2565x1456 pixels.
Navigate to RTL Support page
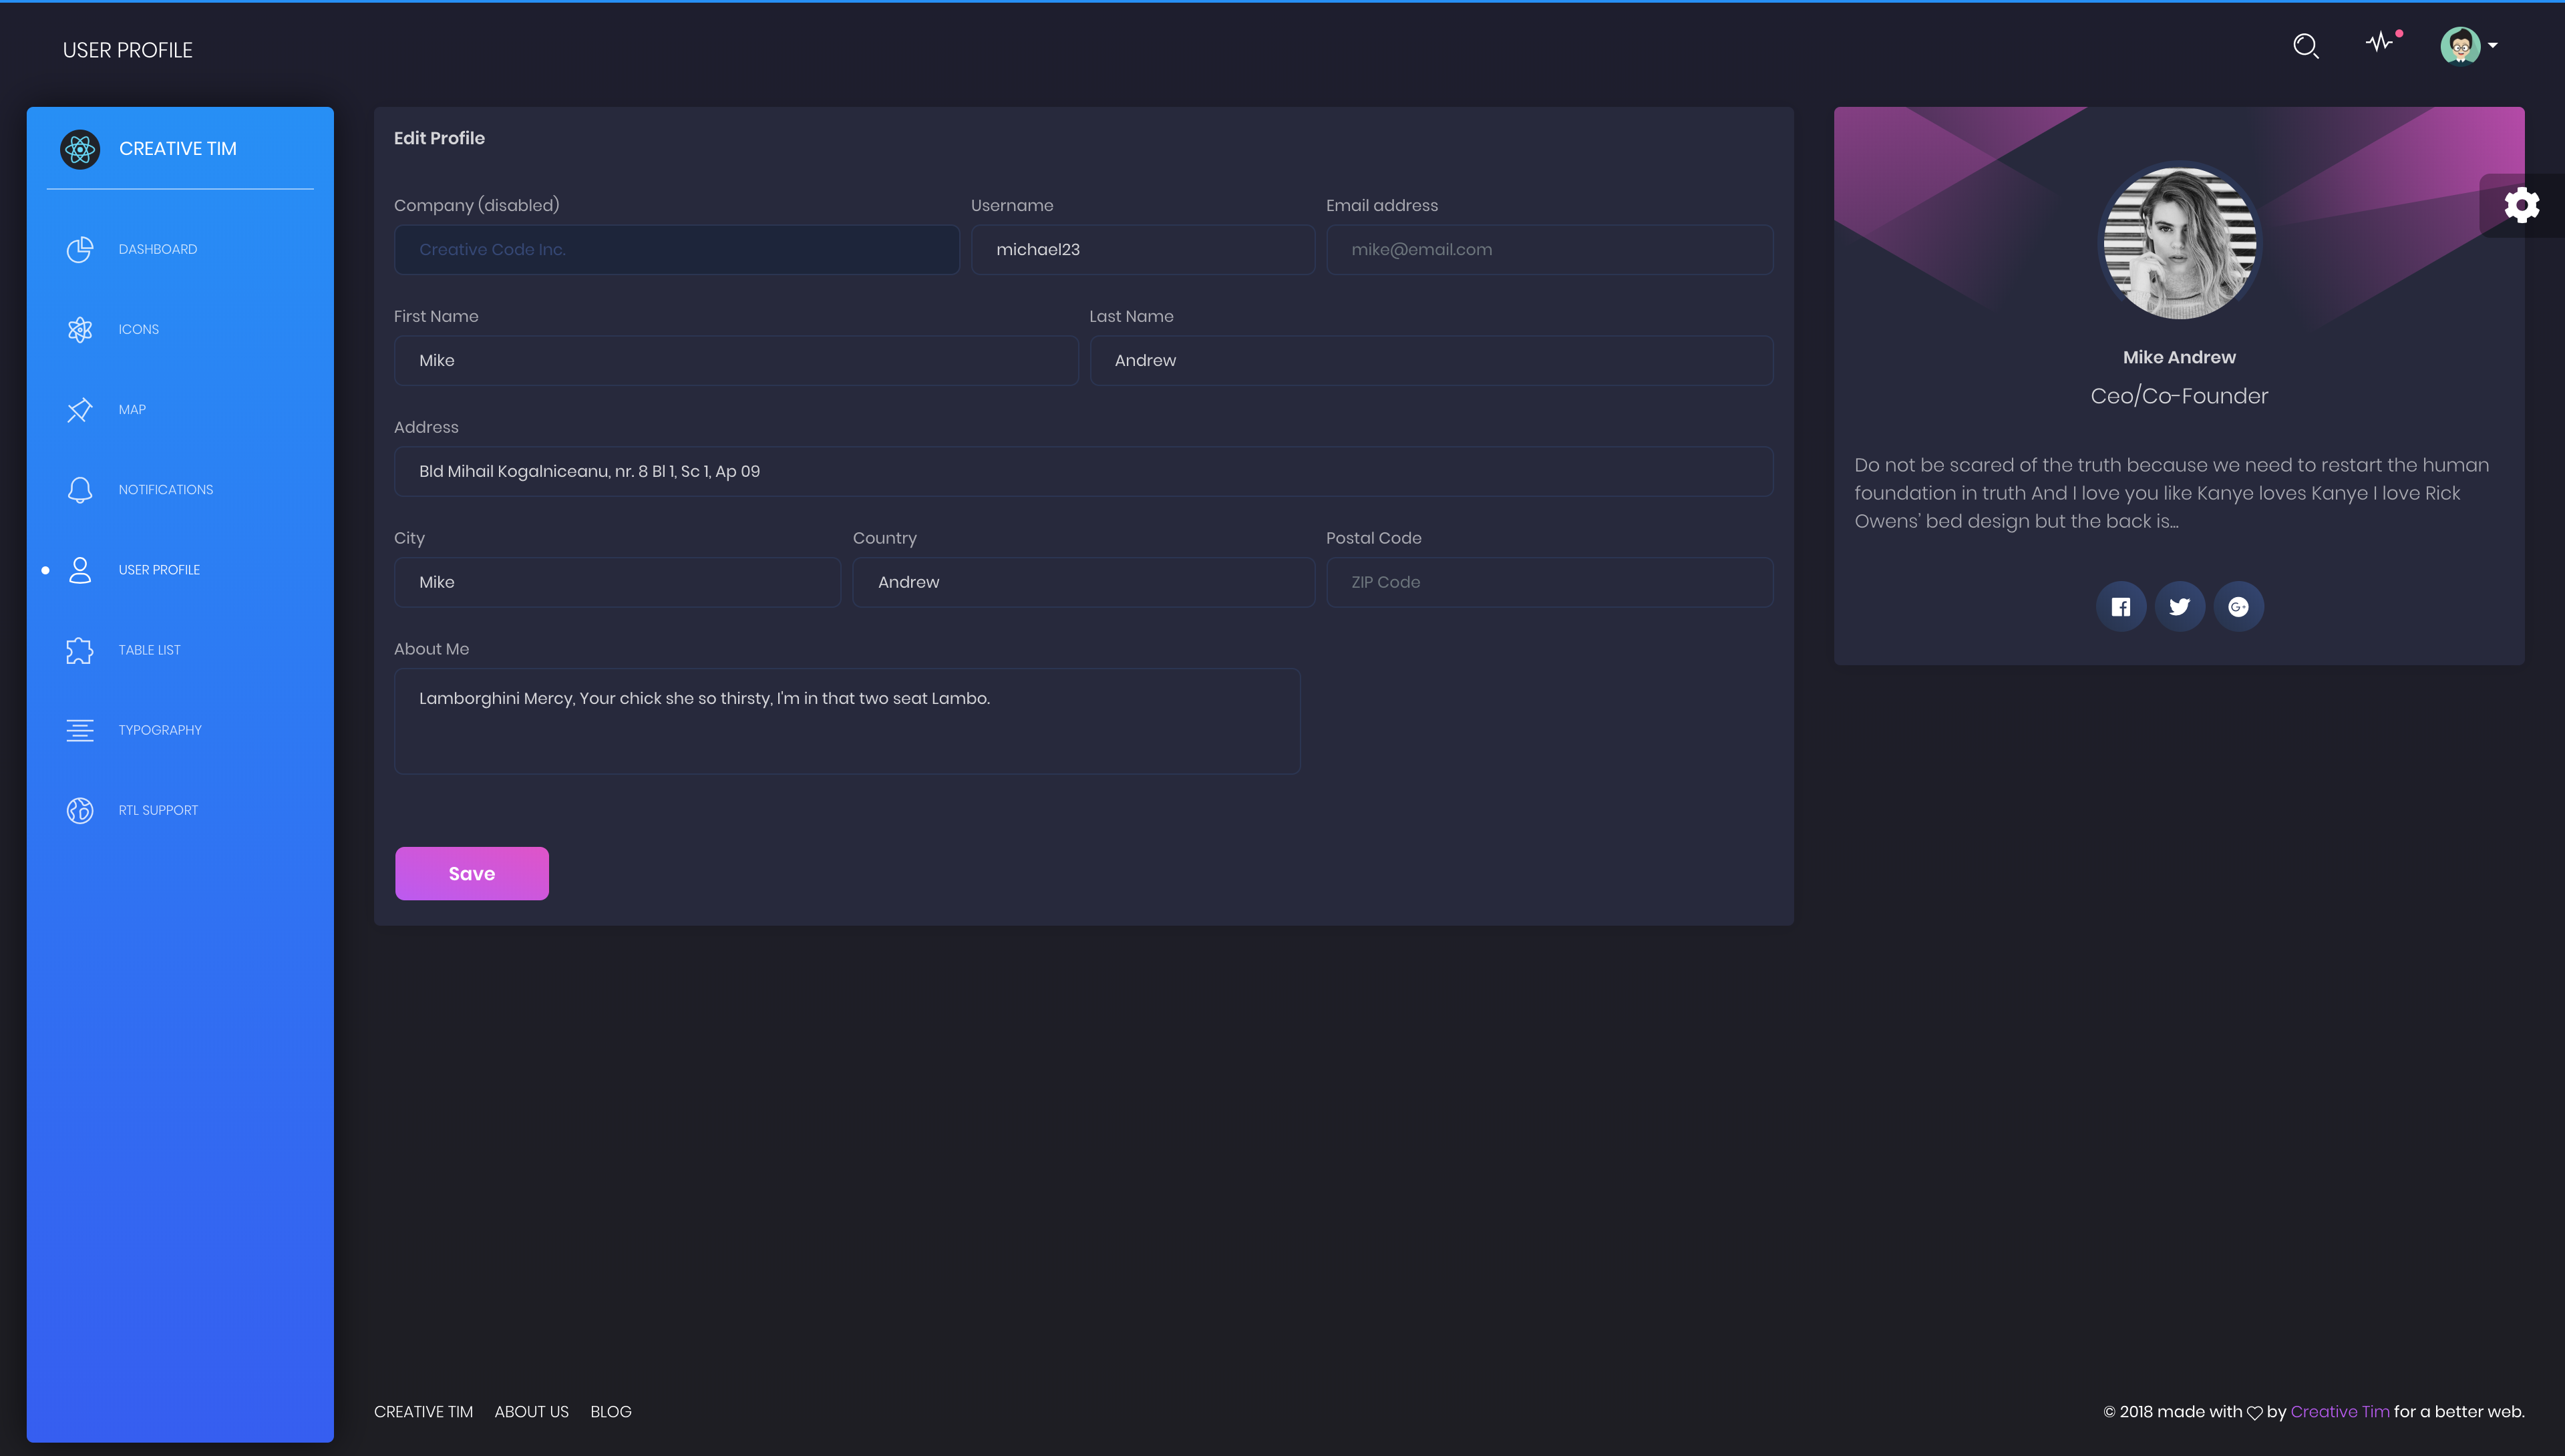pyautogui.click(x=158, y=810)
